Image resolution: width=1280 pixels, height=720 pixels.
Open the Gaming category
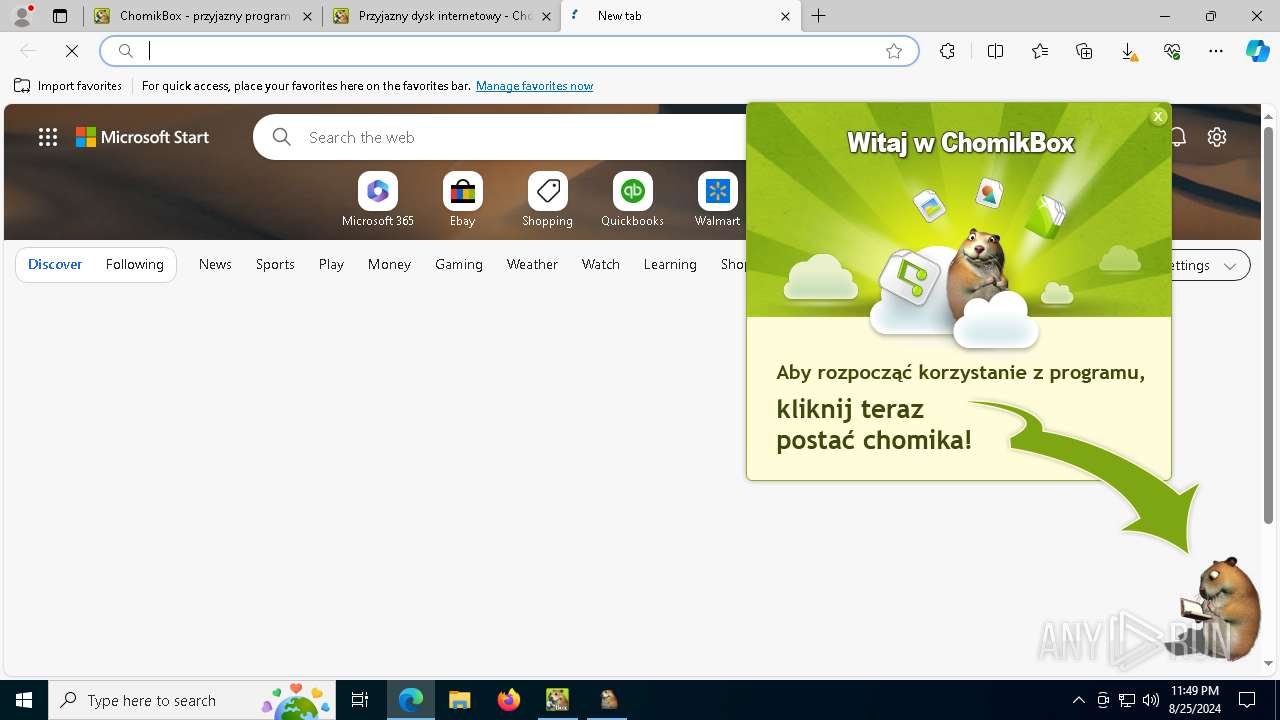click(x=459, y=264)
